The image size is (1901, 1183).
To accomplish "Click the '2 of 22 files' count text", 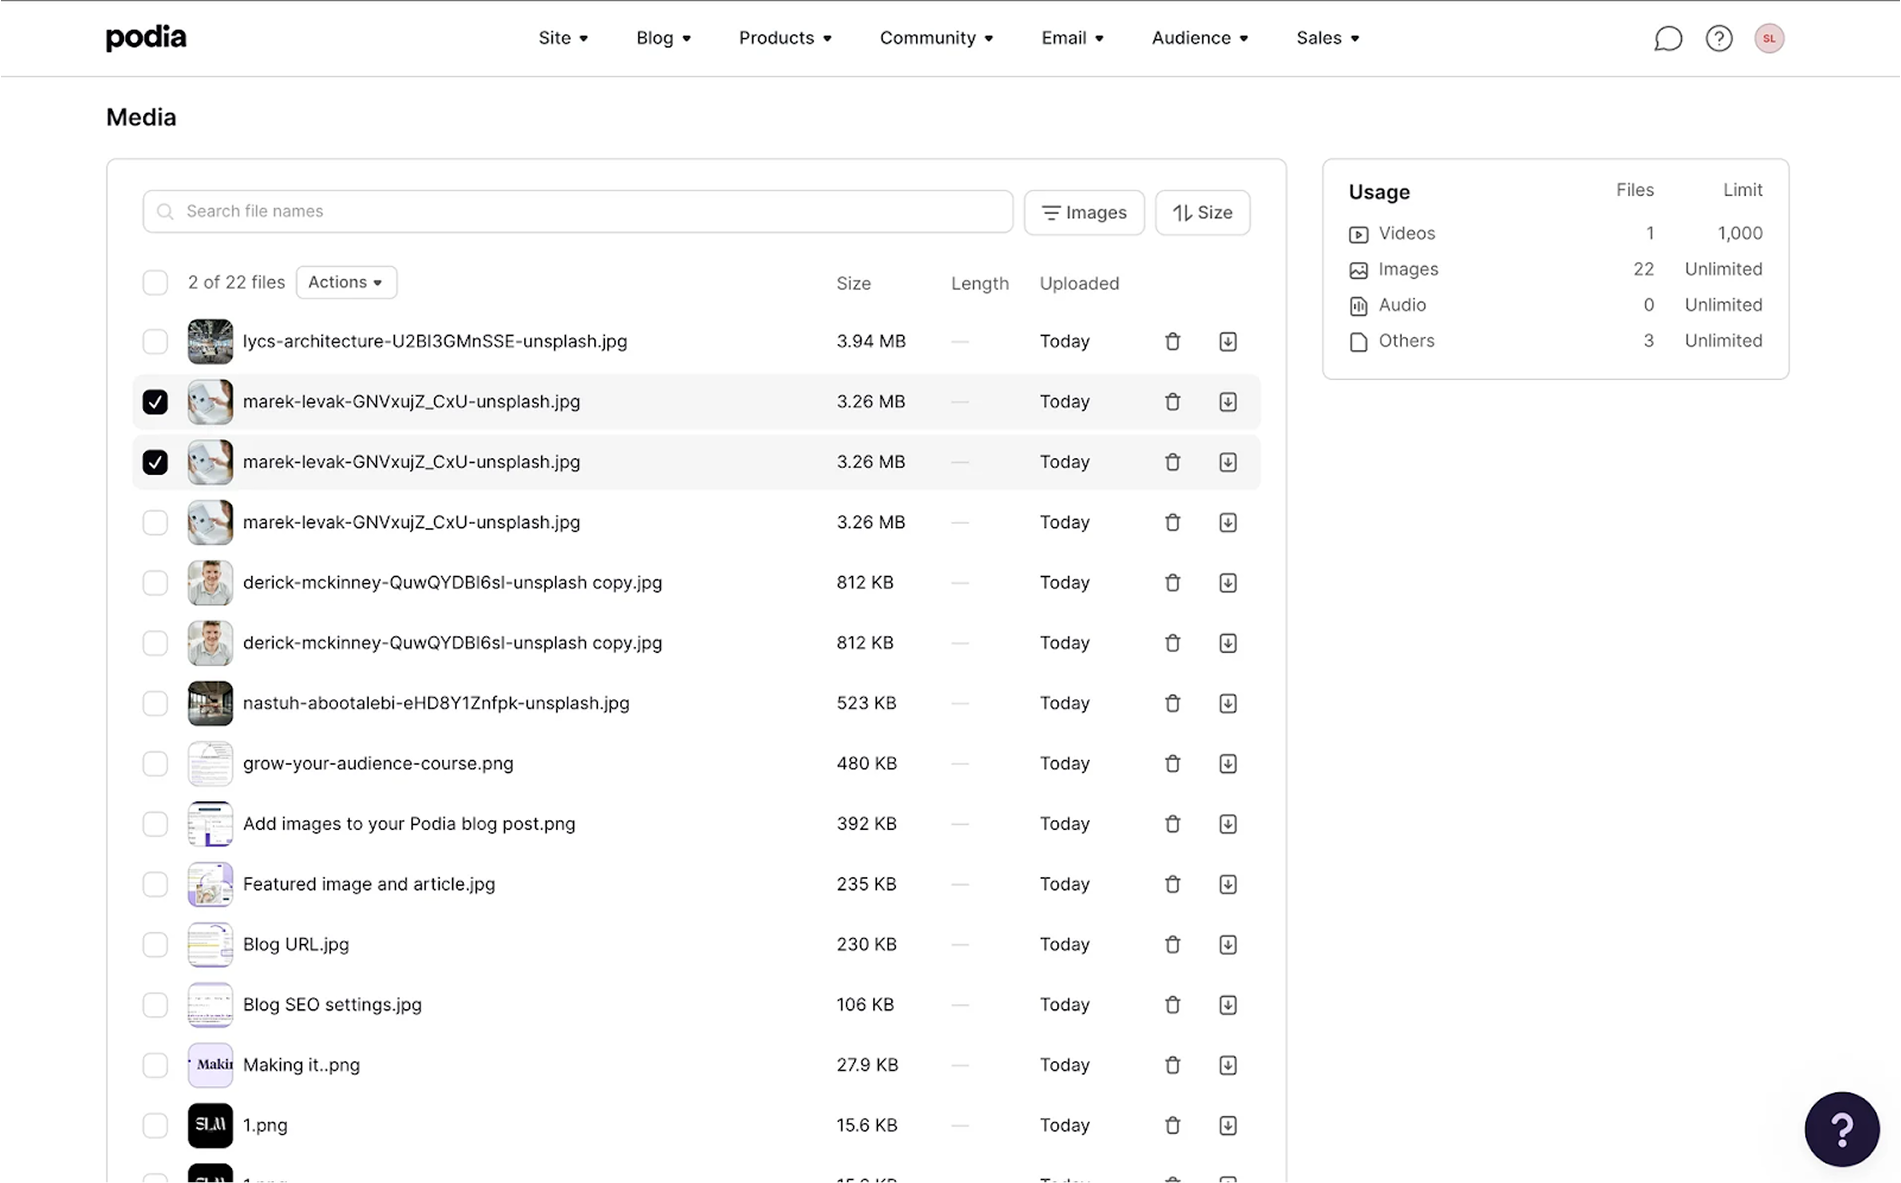I will pyautogui.click(x=236, y=283).
